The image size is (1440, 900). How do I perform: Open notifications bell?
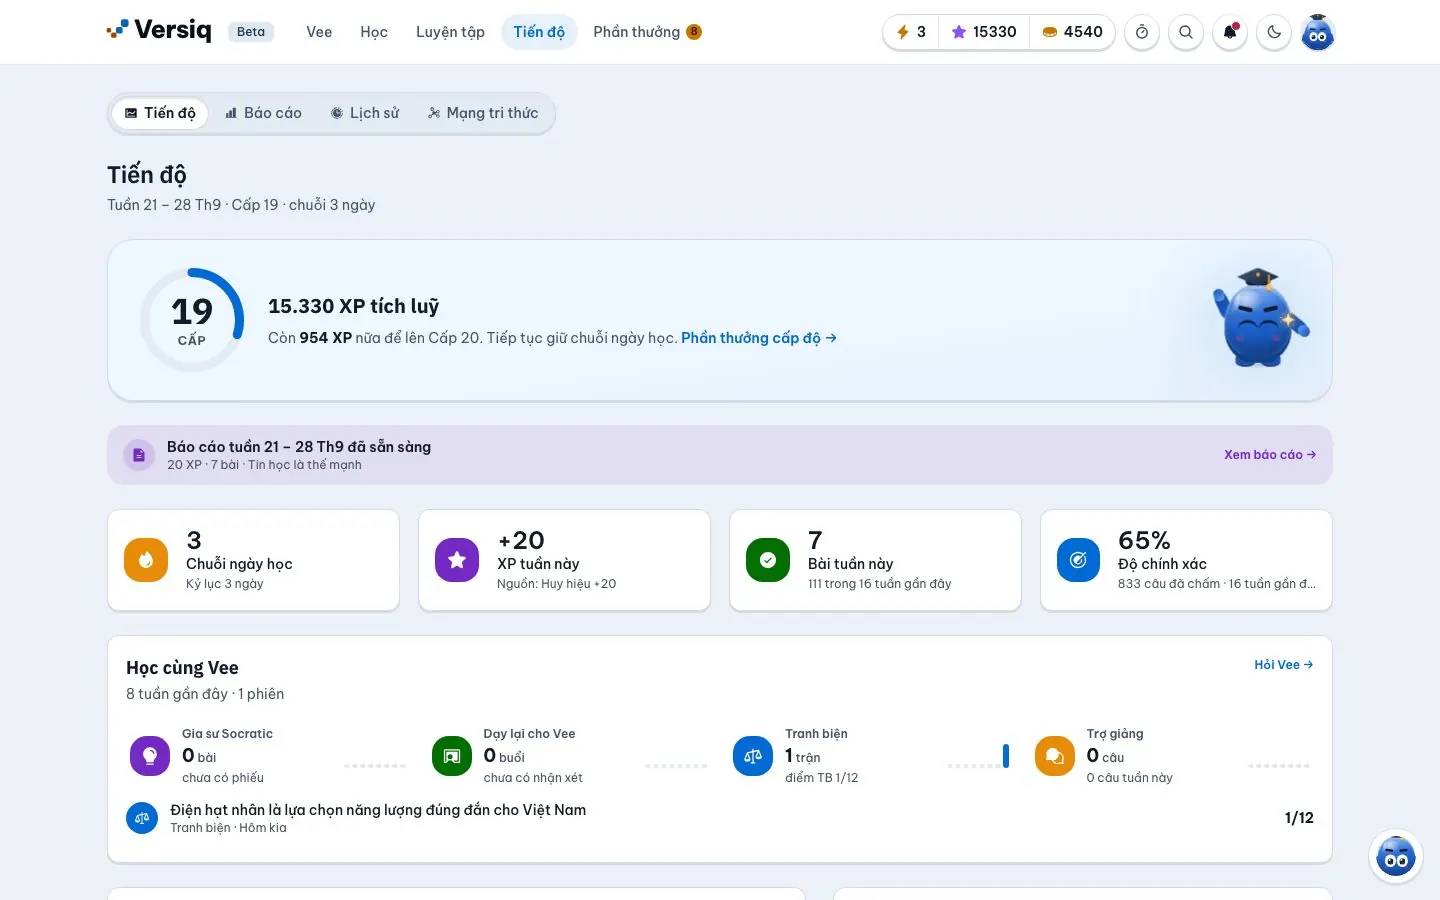(1230, 32)
